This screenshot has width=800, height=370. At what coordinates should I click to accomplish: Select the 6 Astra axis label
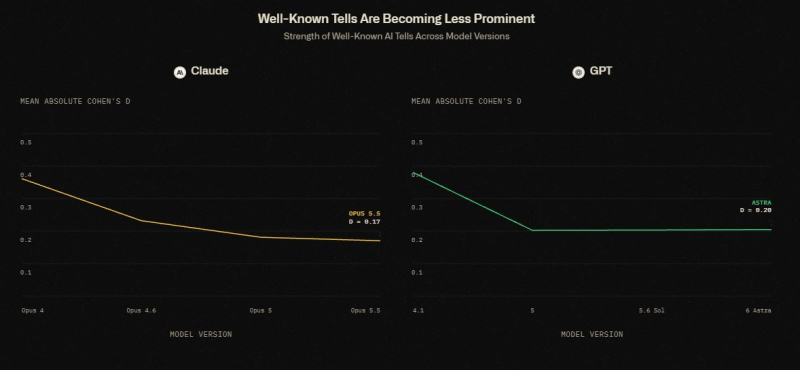758,310
